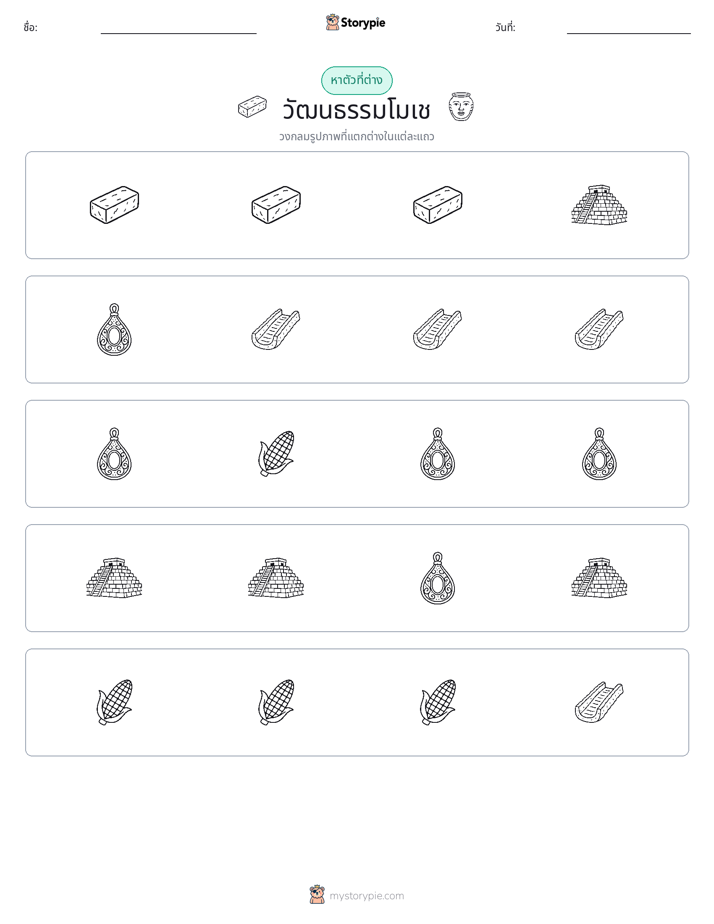The width and height of the screenshot is (714, 924).
Task: Click the footer bear mascot icon
Action: [317, 895]
